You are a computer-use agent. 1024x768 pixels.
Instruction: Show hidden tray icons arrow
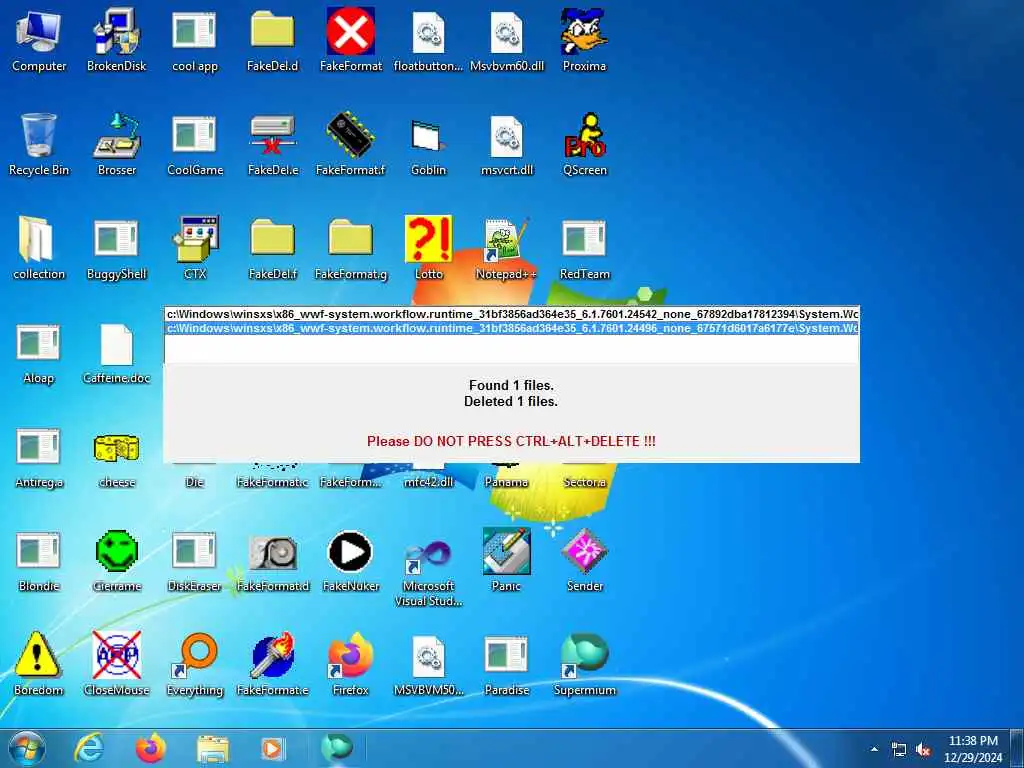(x=874, y=749)
